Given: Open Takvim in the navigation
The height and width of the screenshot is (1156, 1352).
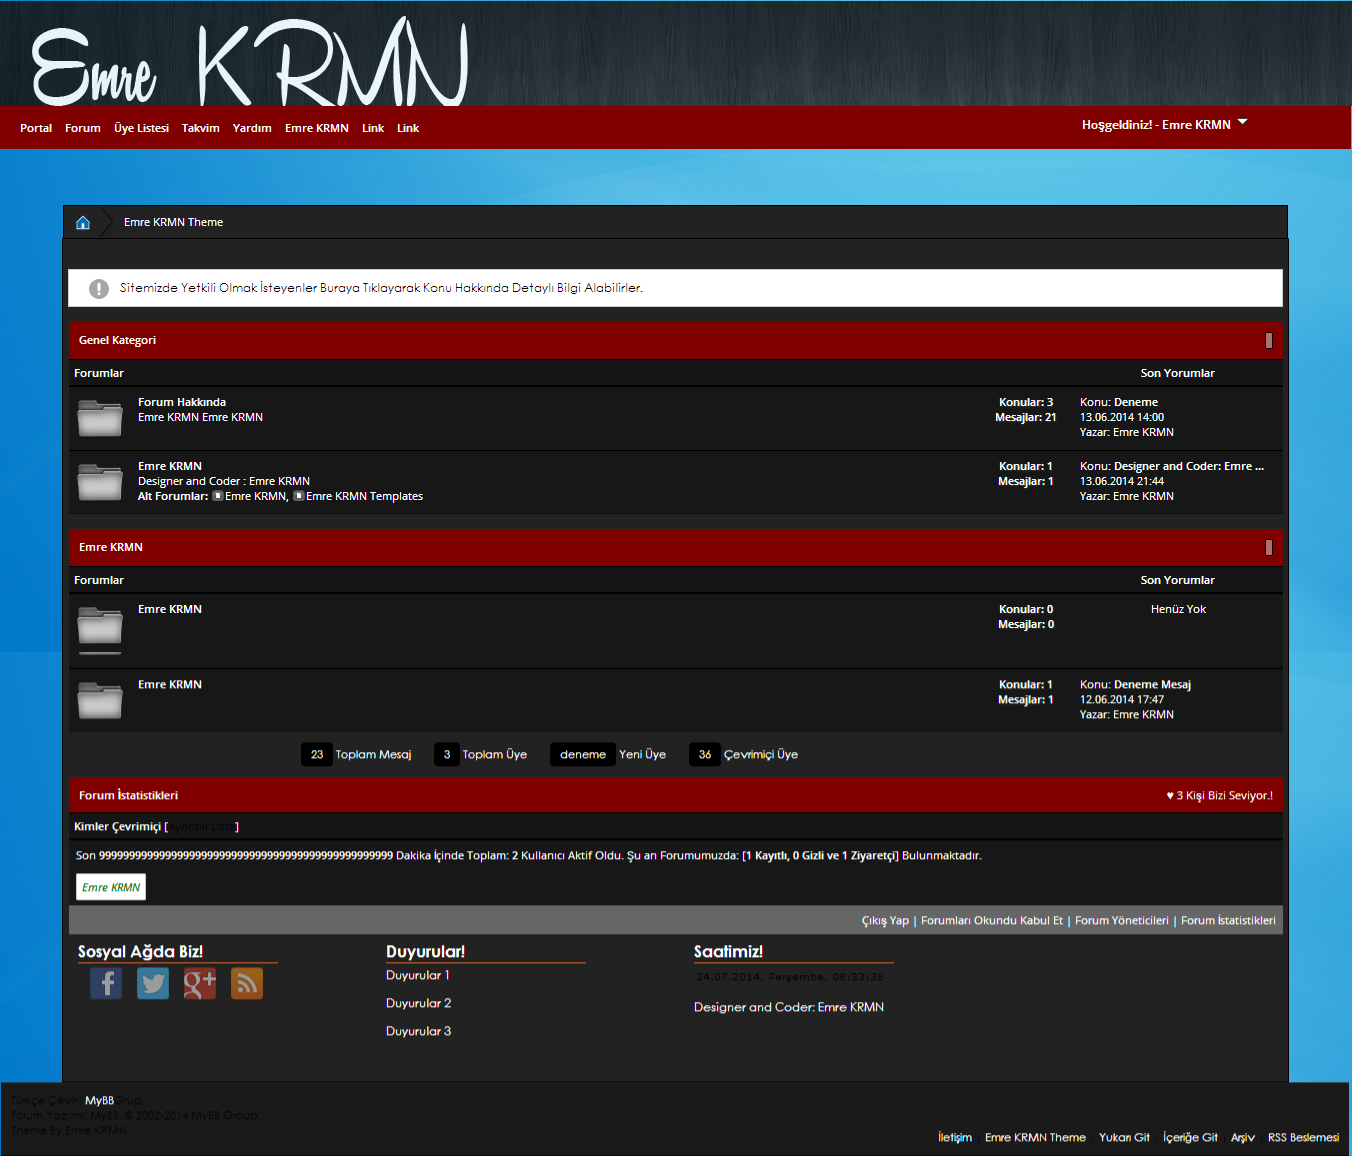Looking at the screenshot, I should coord(201,128).
